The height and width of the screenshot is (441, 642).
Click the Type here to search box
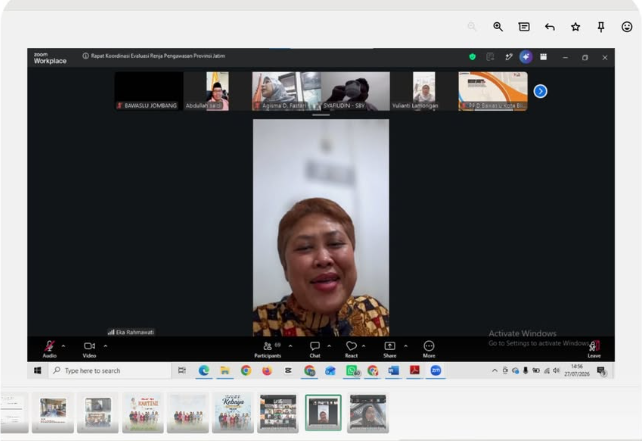point(111,371)
